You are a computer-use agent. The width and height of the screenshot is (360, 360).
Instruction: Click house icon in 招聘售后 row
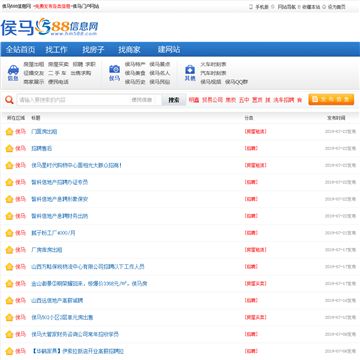pos(9,148)
